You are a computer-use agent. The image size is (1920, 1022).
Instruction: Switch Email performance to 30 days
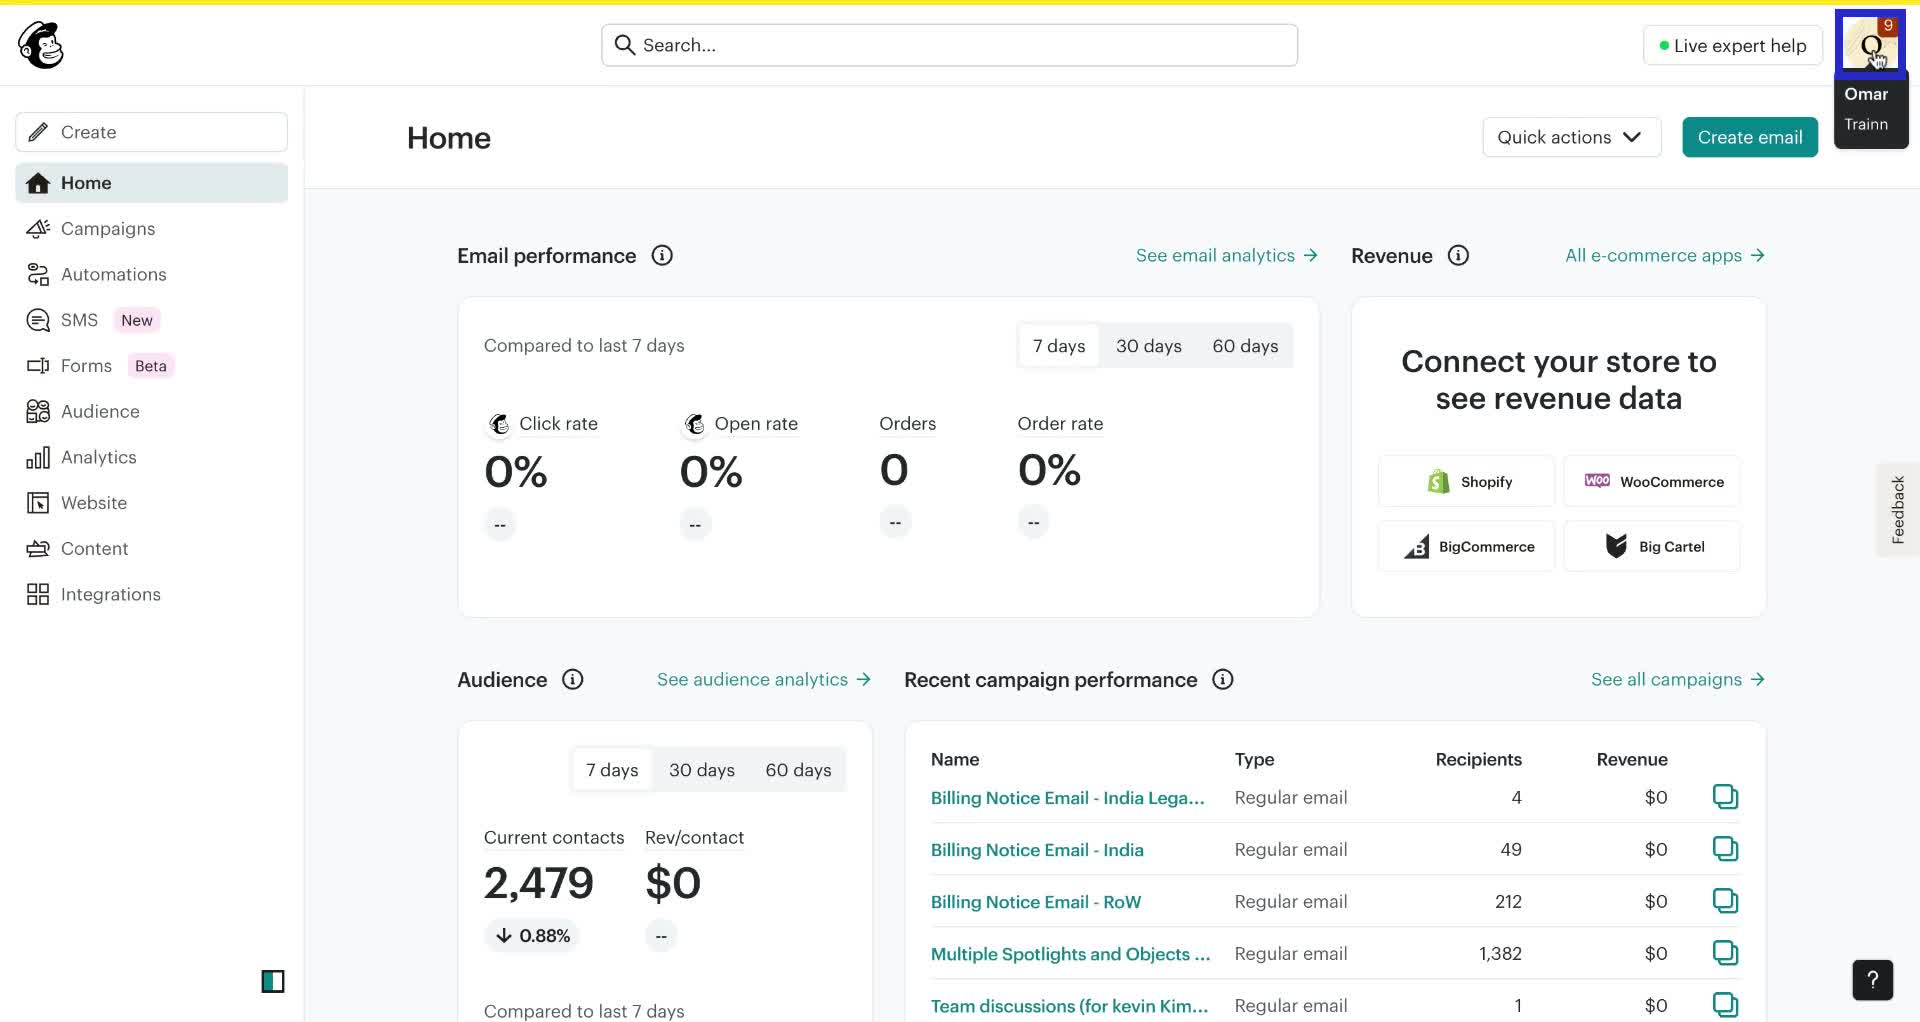click(1148, 345)
